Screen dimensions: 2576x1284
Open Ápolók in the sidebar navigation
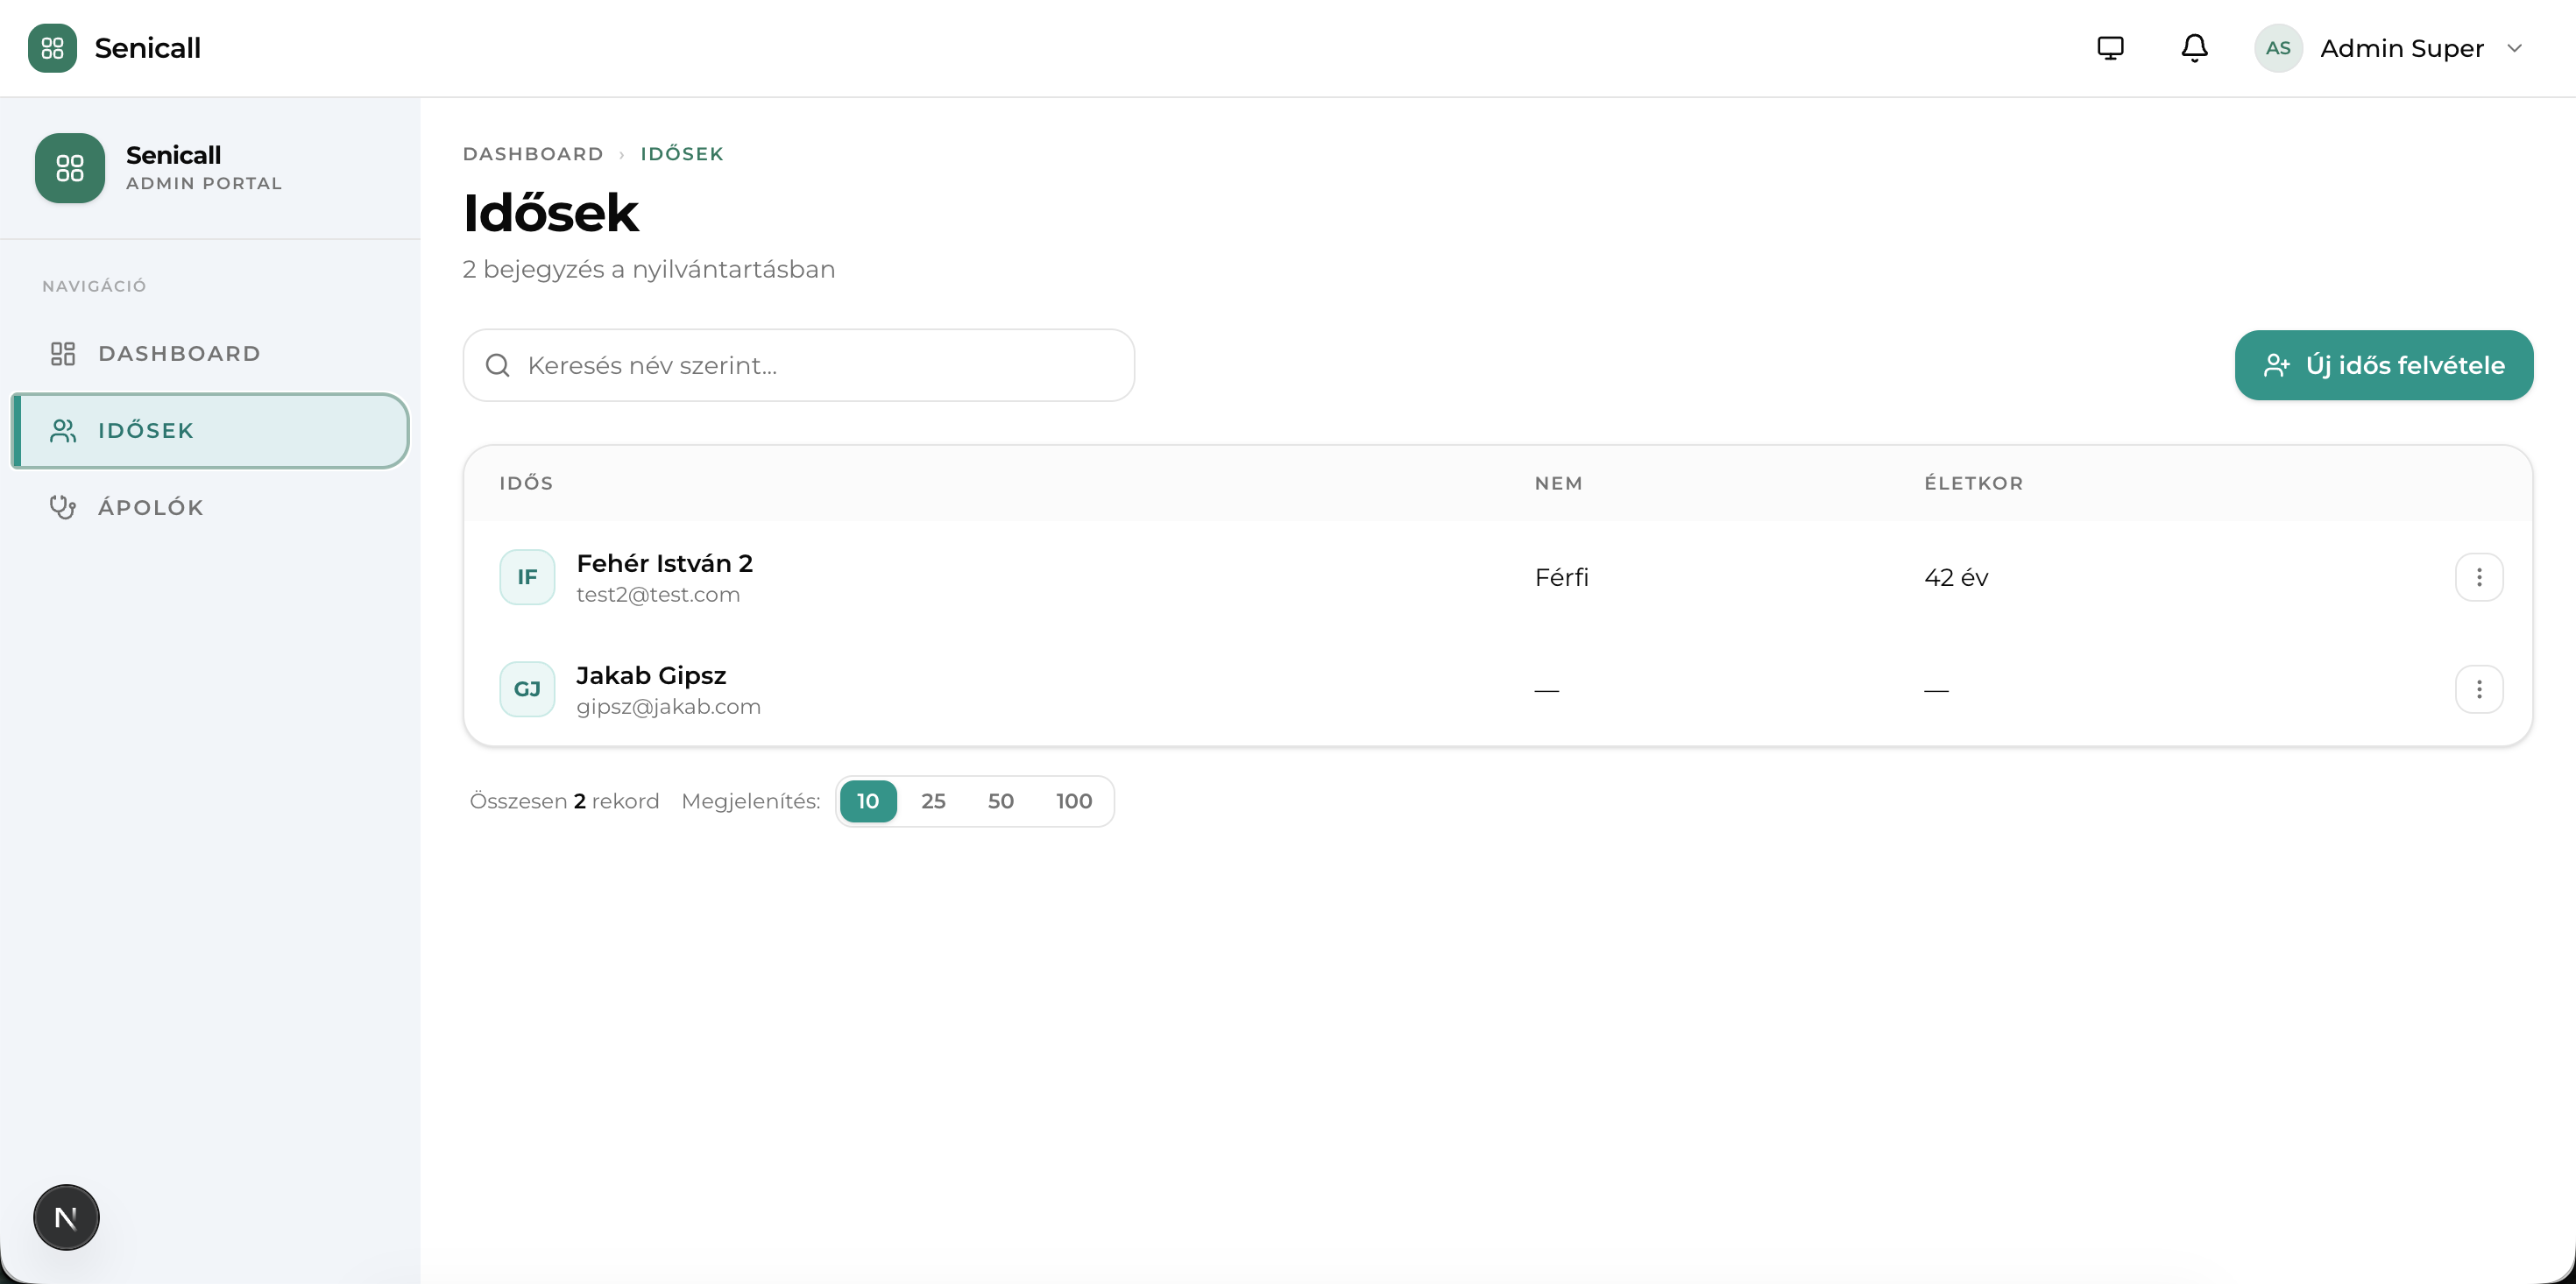(x=210, y=507)
